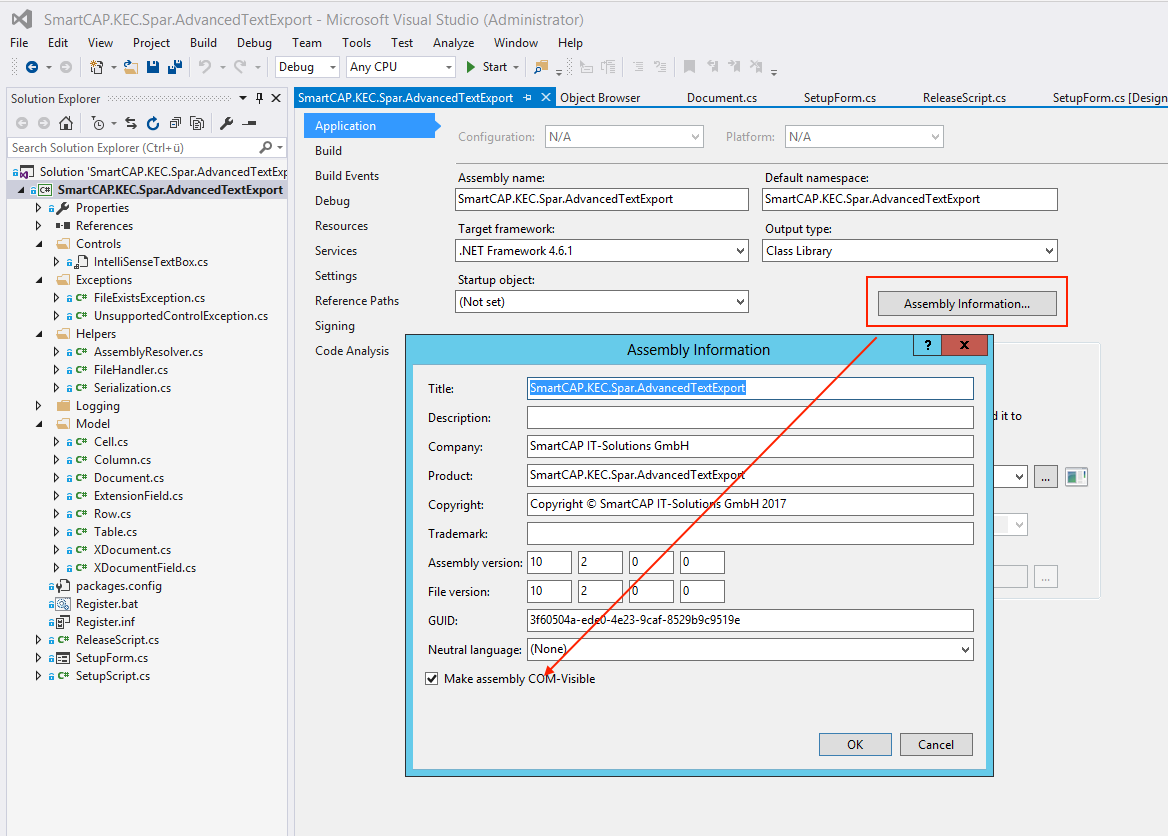Close the AdvancedTextExport properties tab

click(x=546, y=98)
